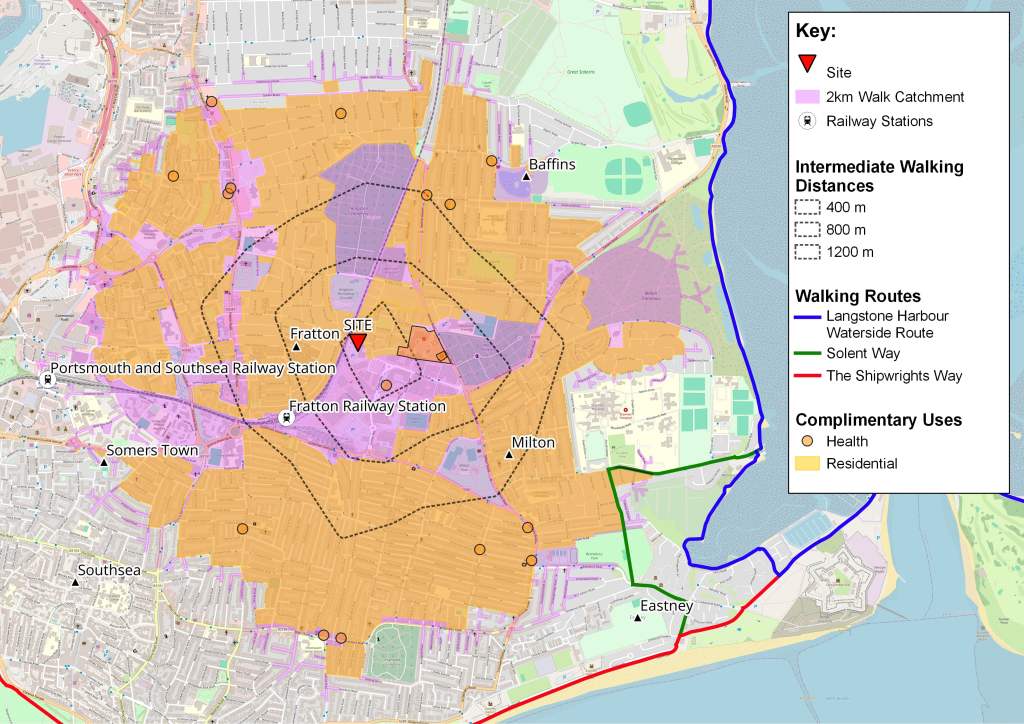Screen dimensions: 1024x724
Task: Select the Somers Town triangle marker
Action: pyautogui.click(x=105, y=463)
